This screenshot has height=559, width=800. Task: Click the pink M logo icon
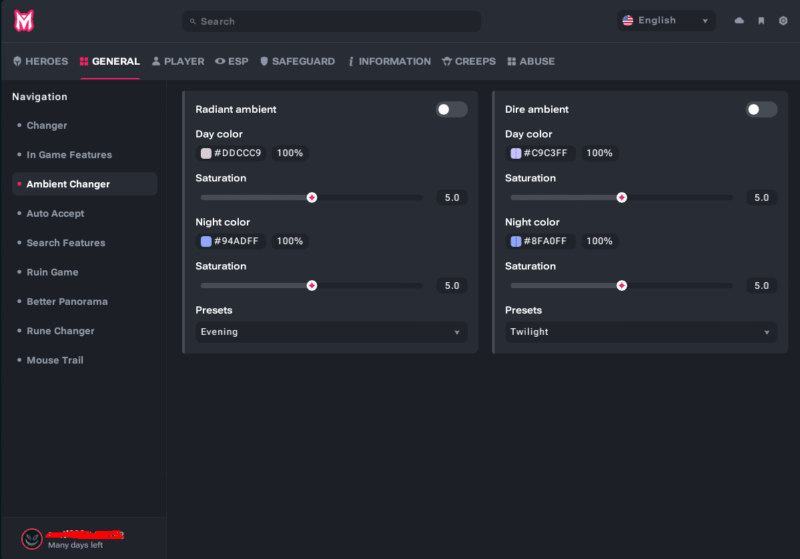tap(23, 21)
